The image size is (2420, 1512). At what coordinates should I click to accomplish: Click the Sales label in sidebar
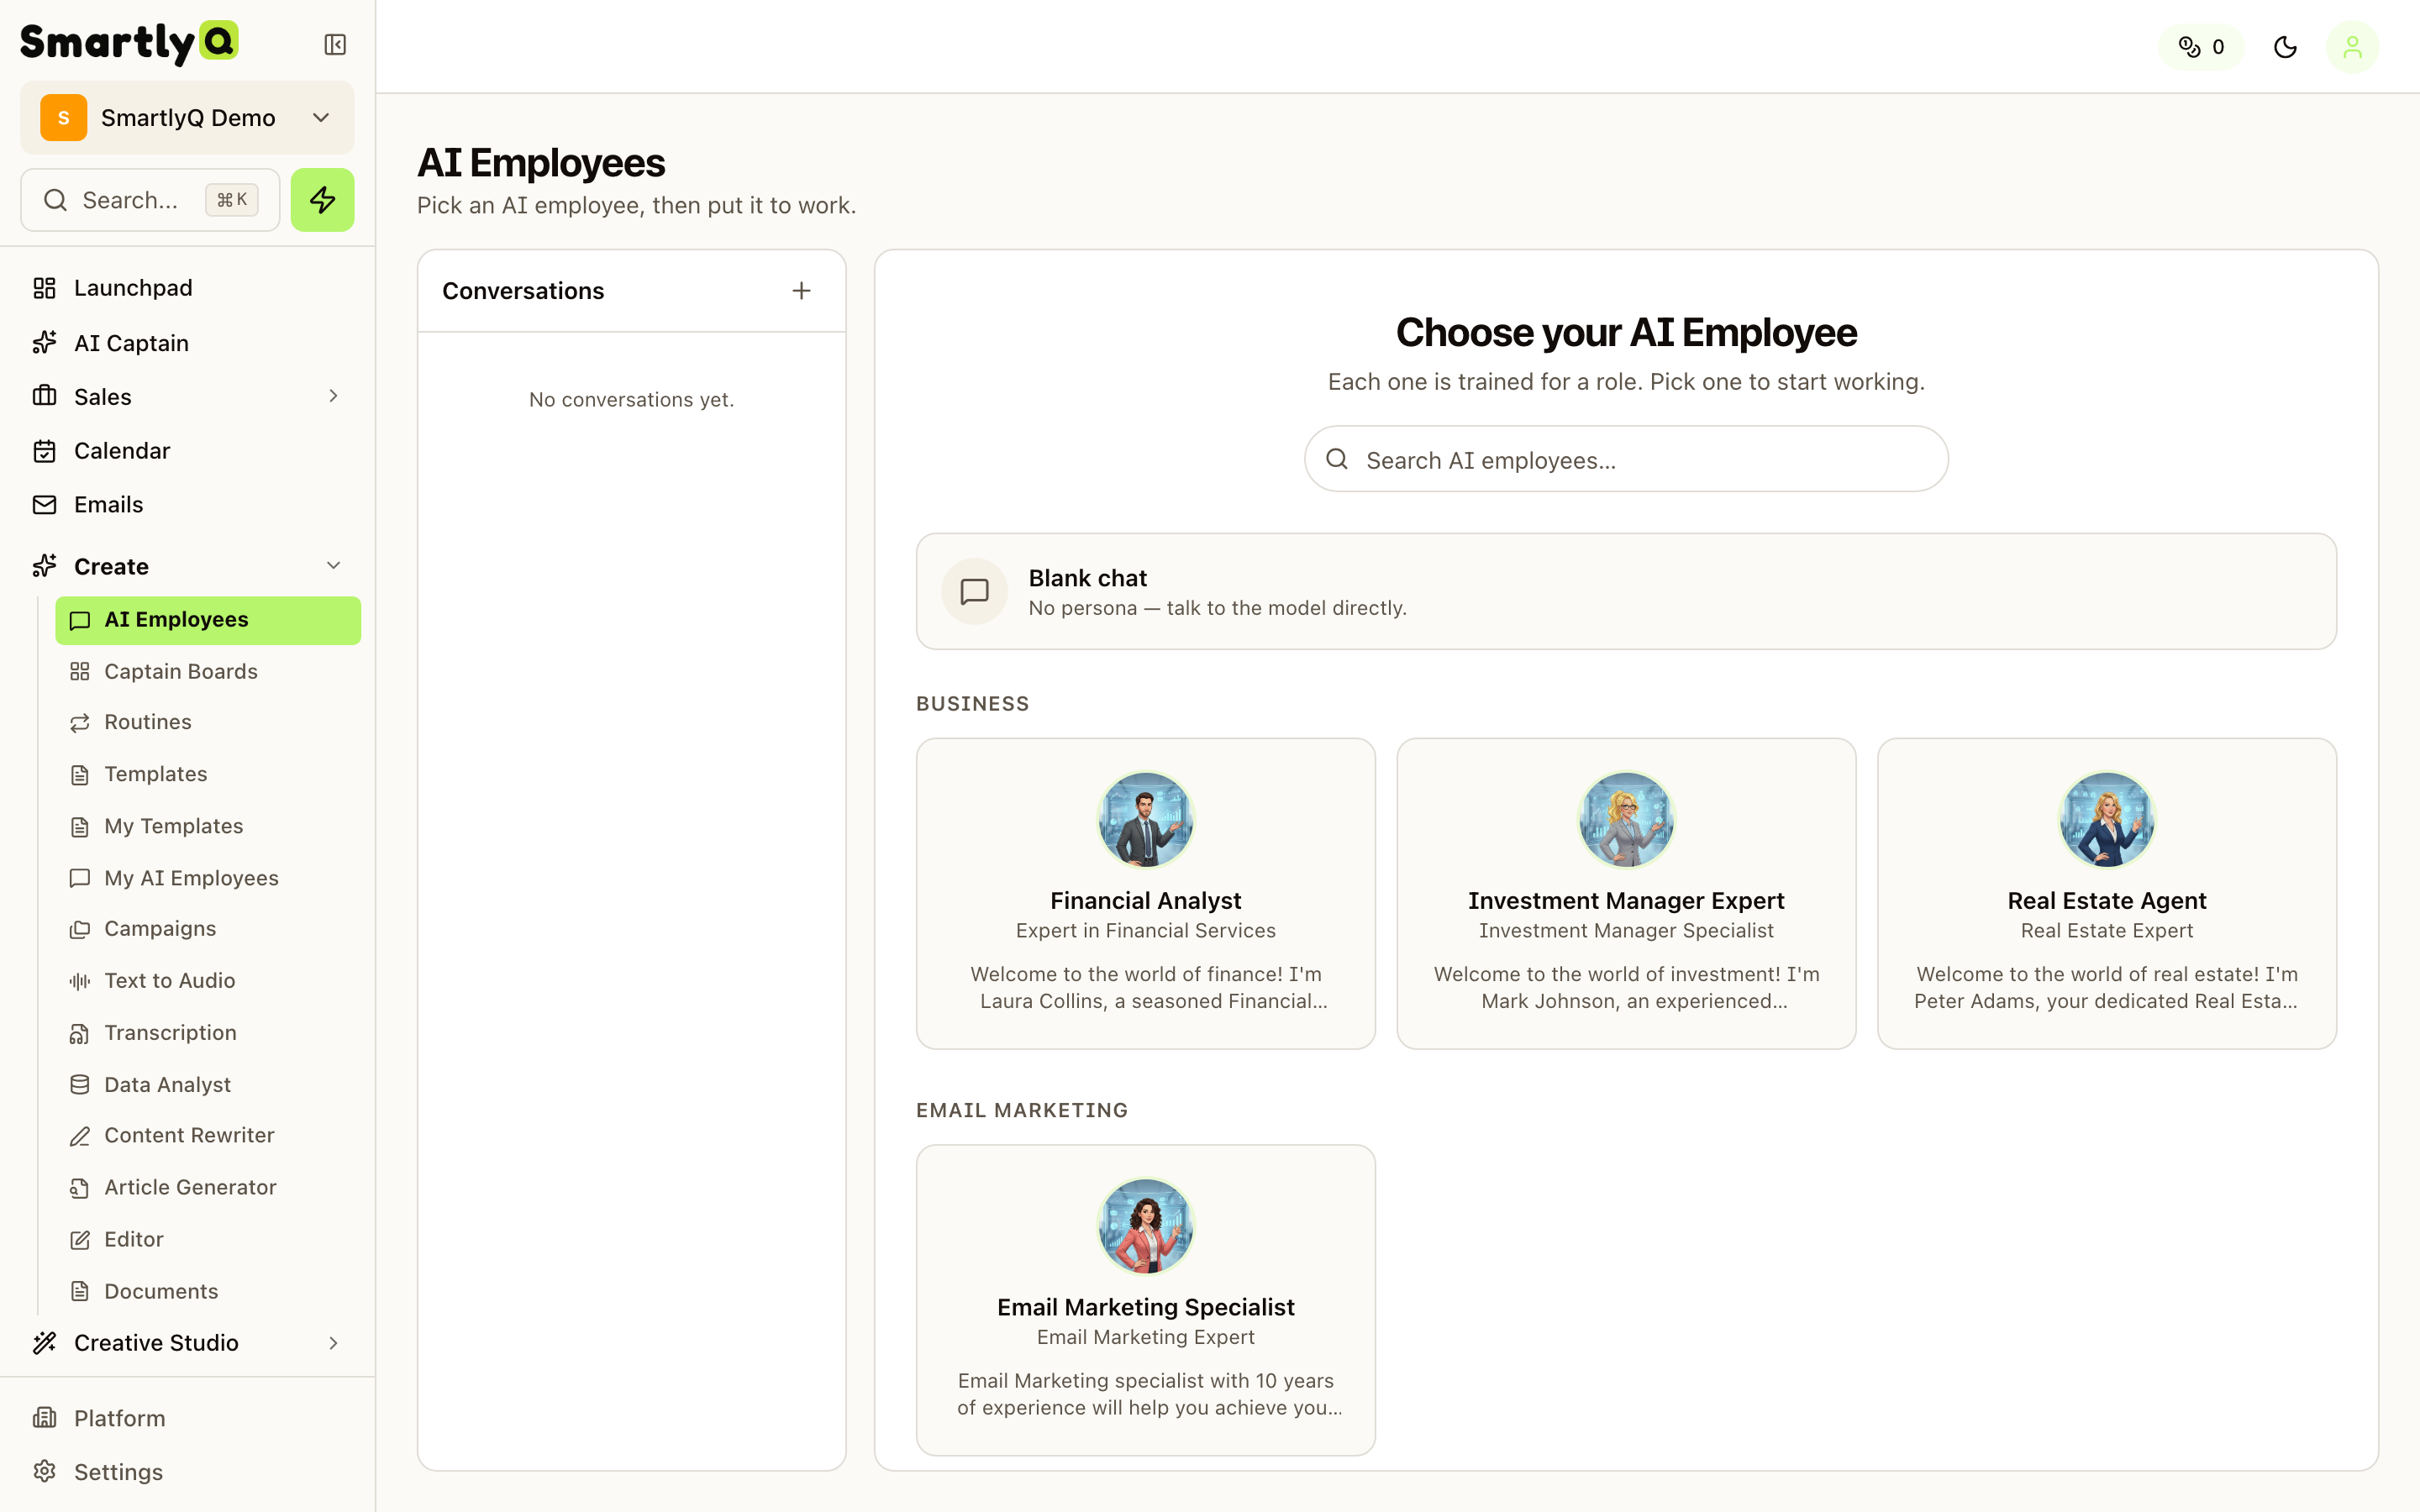(103, 397)
